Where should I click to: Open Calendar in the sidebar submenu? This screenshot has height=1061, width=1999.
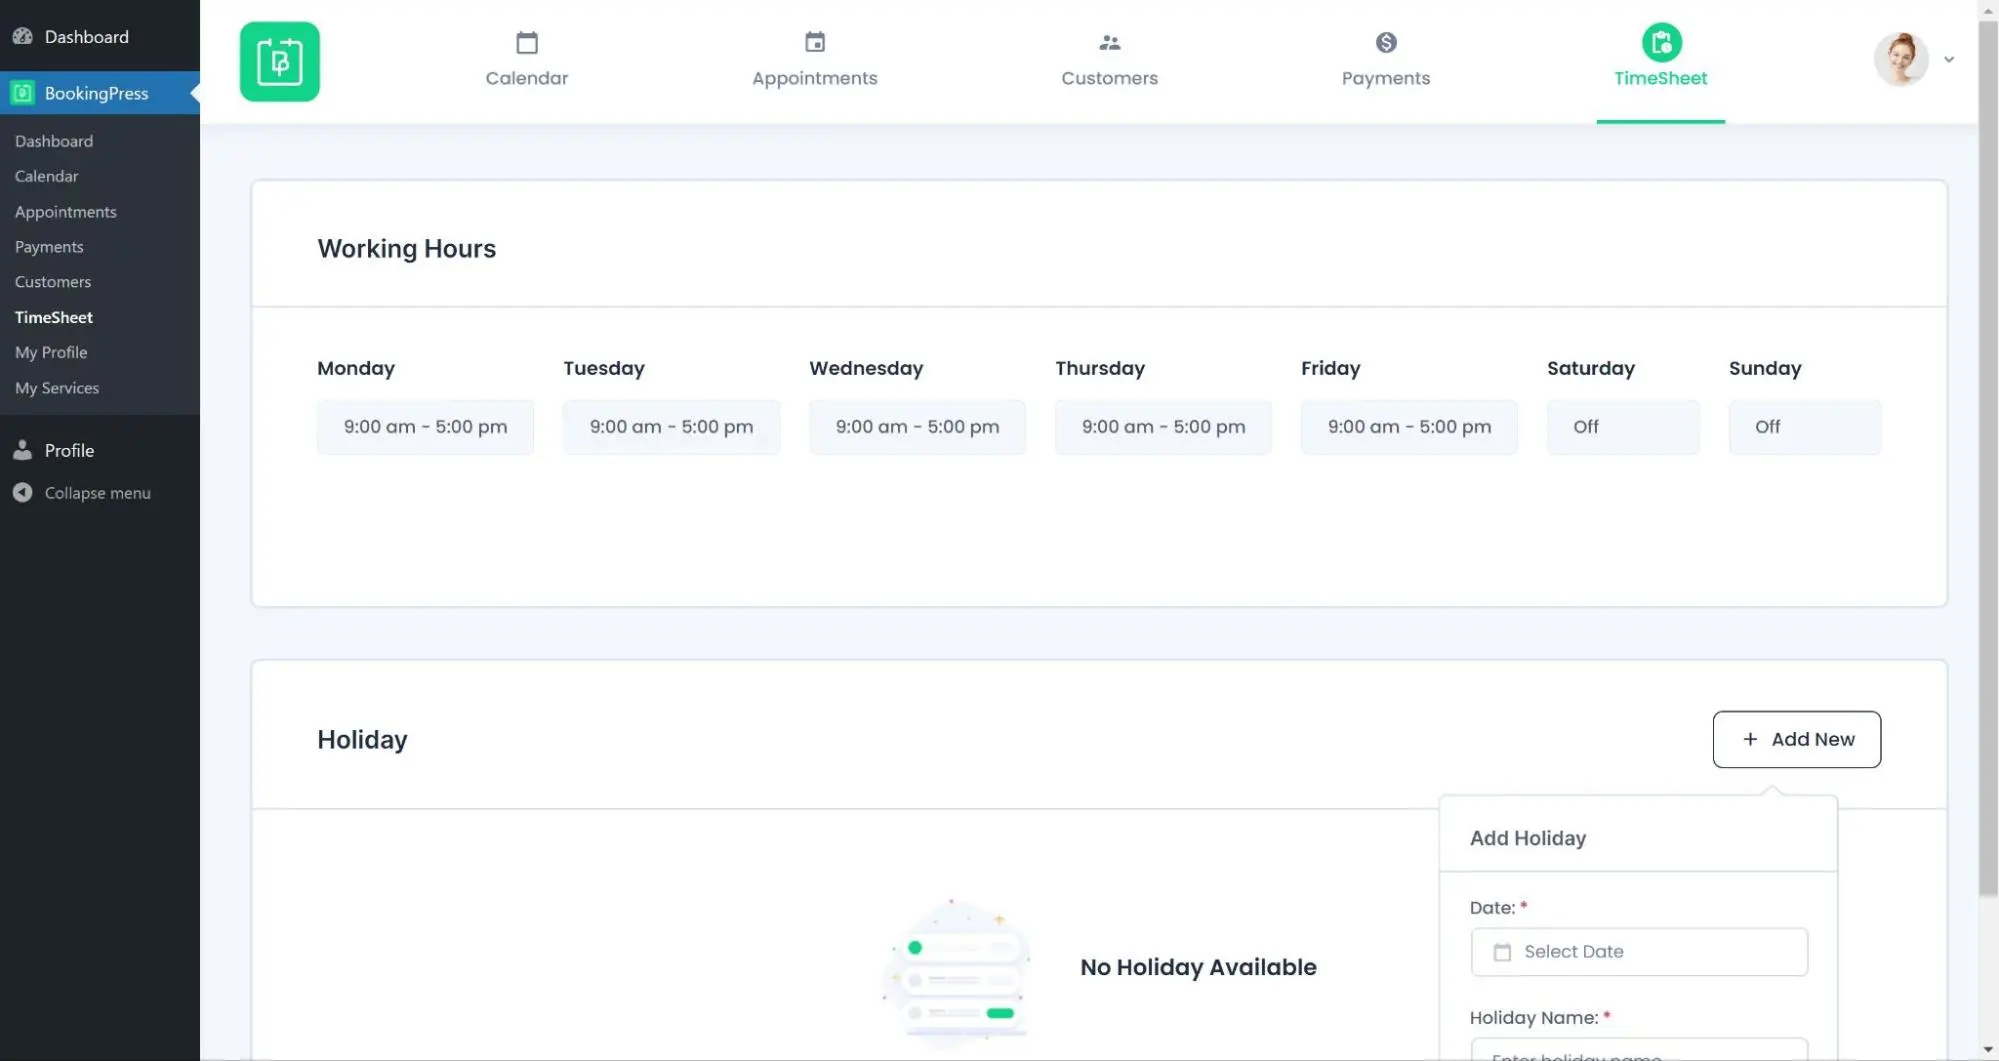[x=46, y=176]
